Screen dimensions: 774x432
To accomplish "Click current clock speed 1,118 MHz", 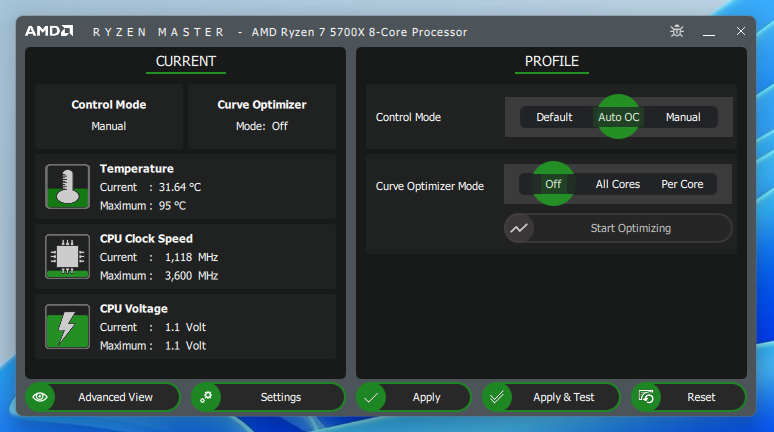I will [192, 257].
